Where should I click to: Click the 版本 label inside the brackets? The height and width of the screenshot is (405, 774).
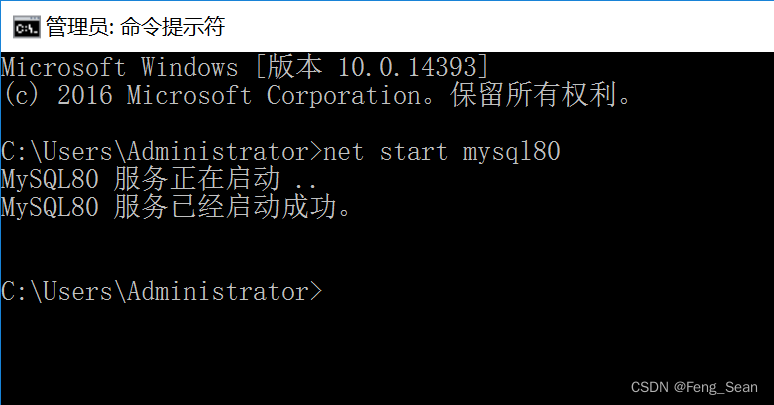click(x=295, y=67)
